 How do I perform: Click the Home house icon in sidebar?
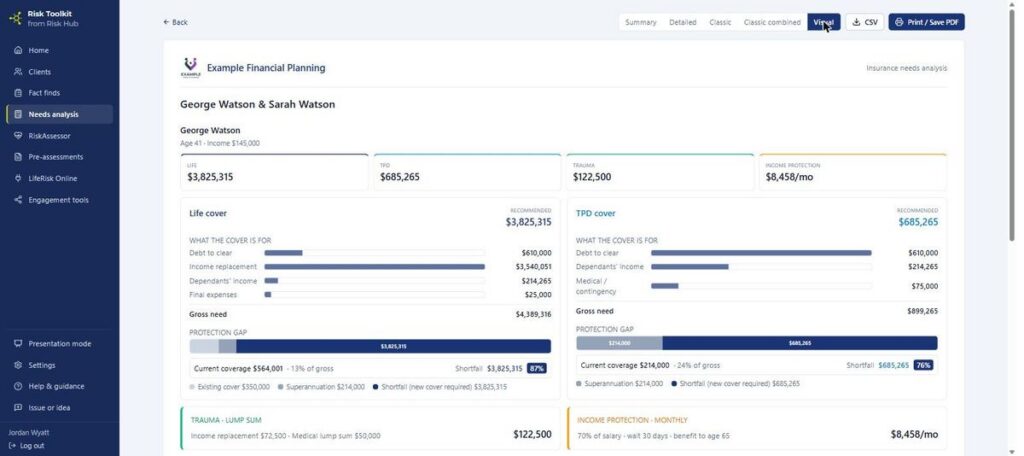tap(18, 50)
